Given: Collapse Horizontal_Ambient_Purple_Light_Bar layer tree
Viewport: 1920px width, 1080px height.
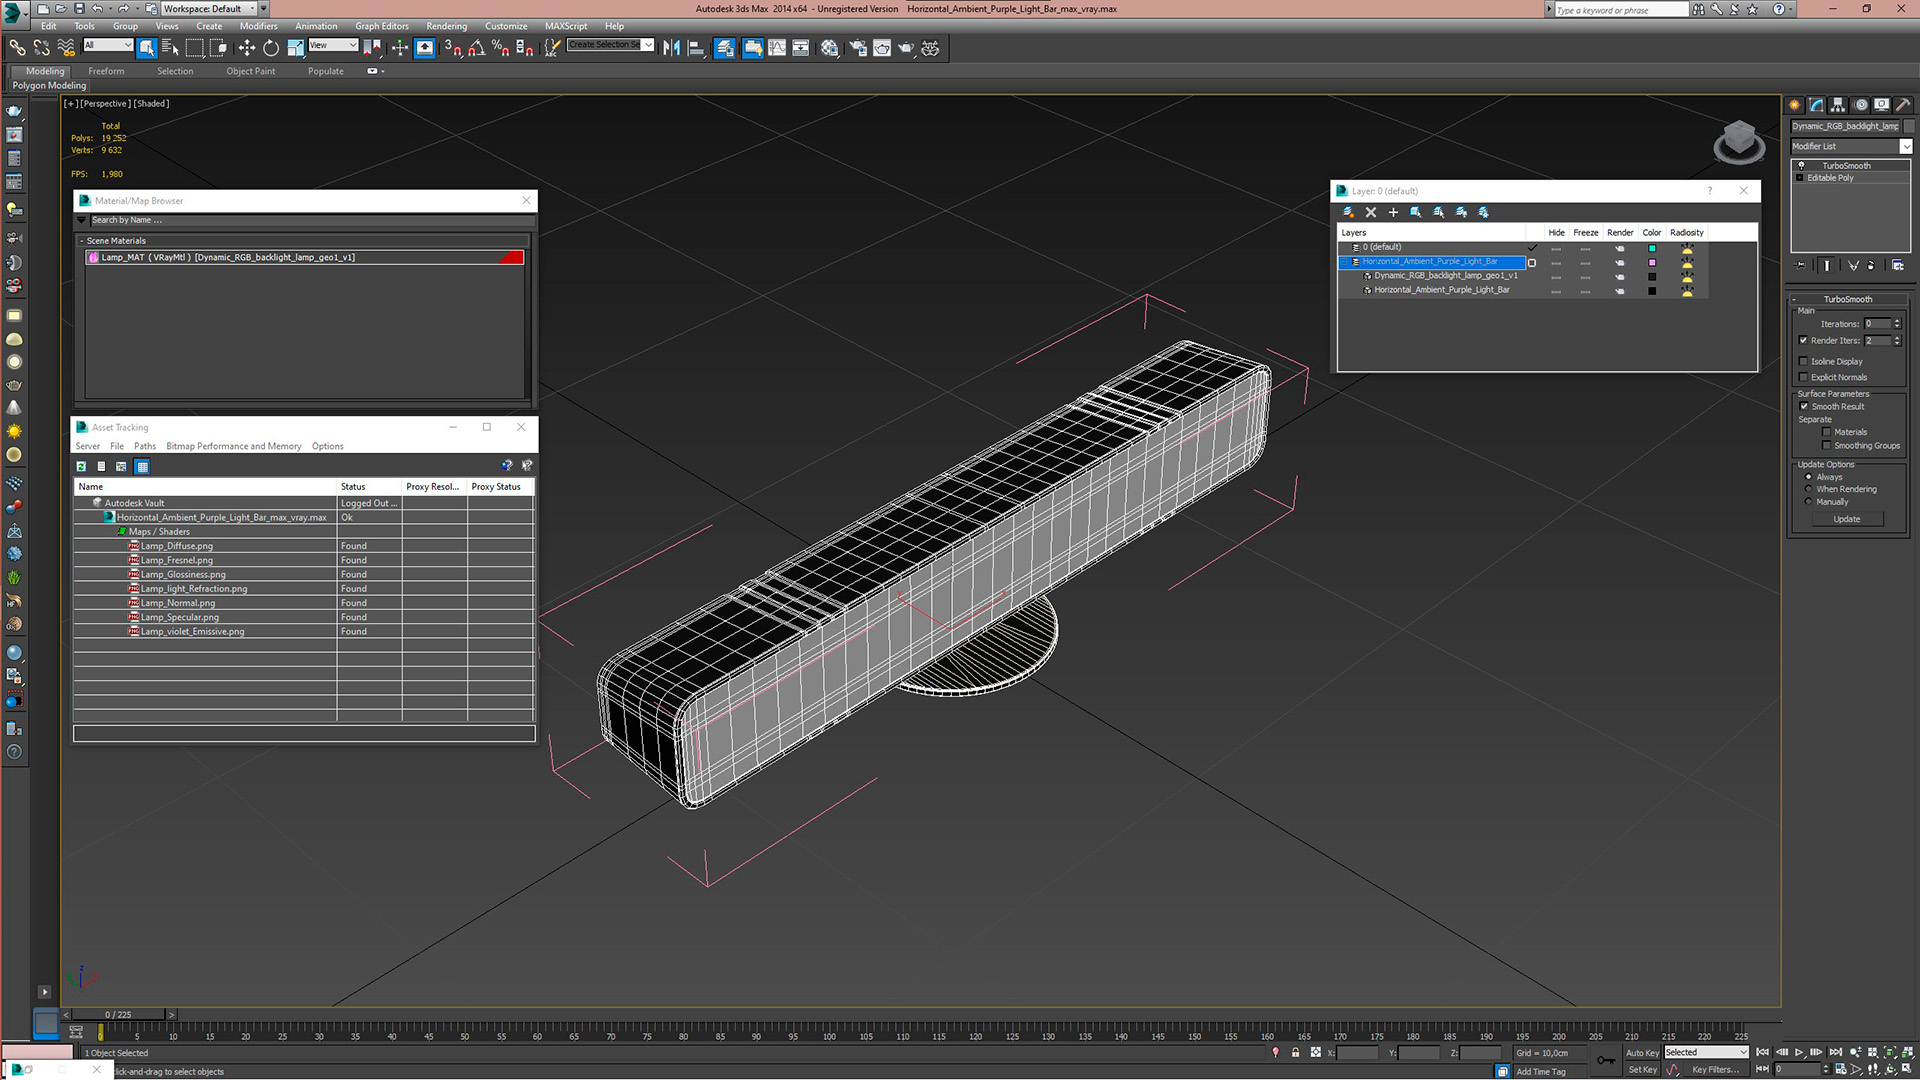Looking at the screenshot, I should coord(1345,262).
